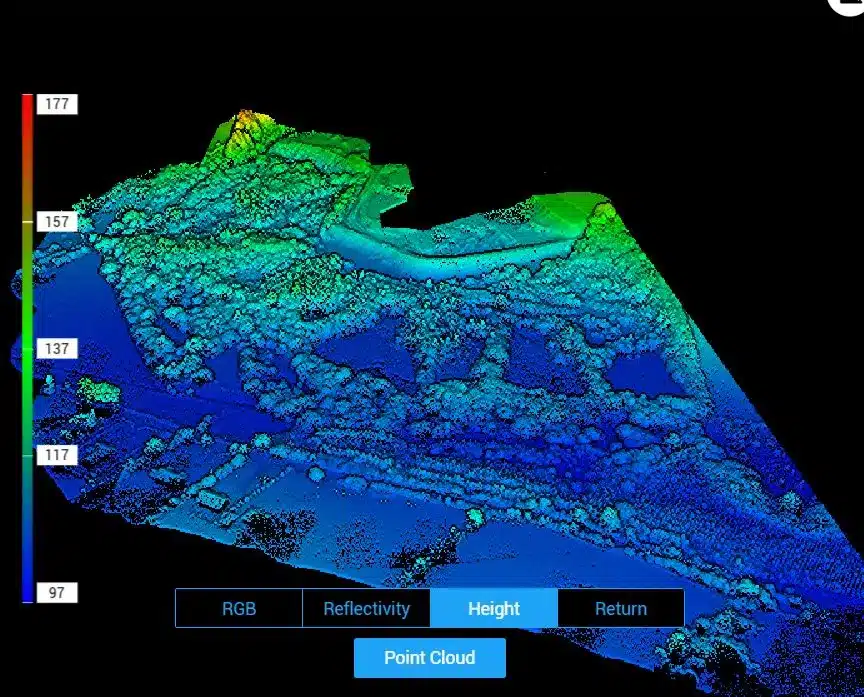Open the Point Cloud mode selector
The image size is (864, 697).
(x=428, y=657)
